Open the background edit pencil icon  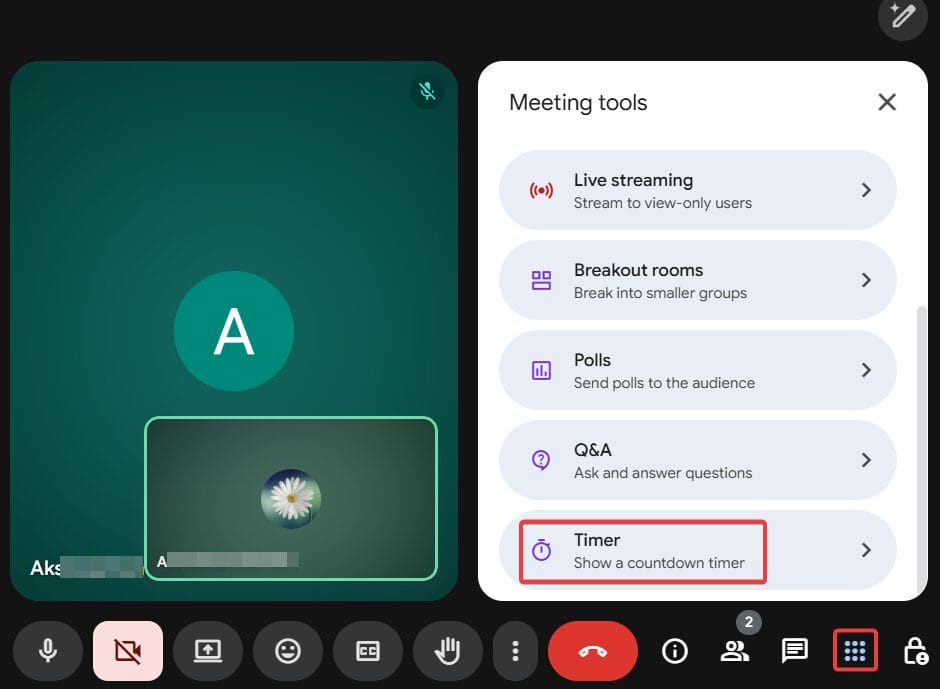tap(902, 17)
